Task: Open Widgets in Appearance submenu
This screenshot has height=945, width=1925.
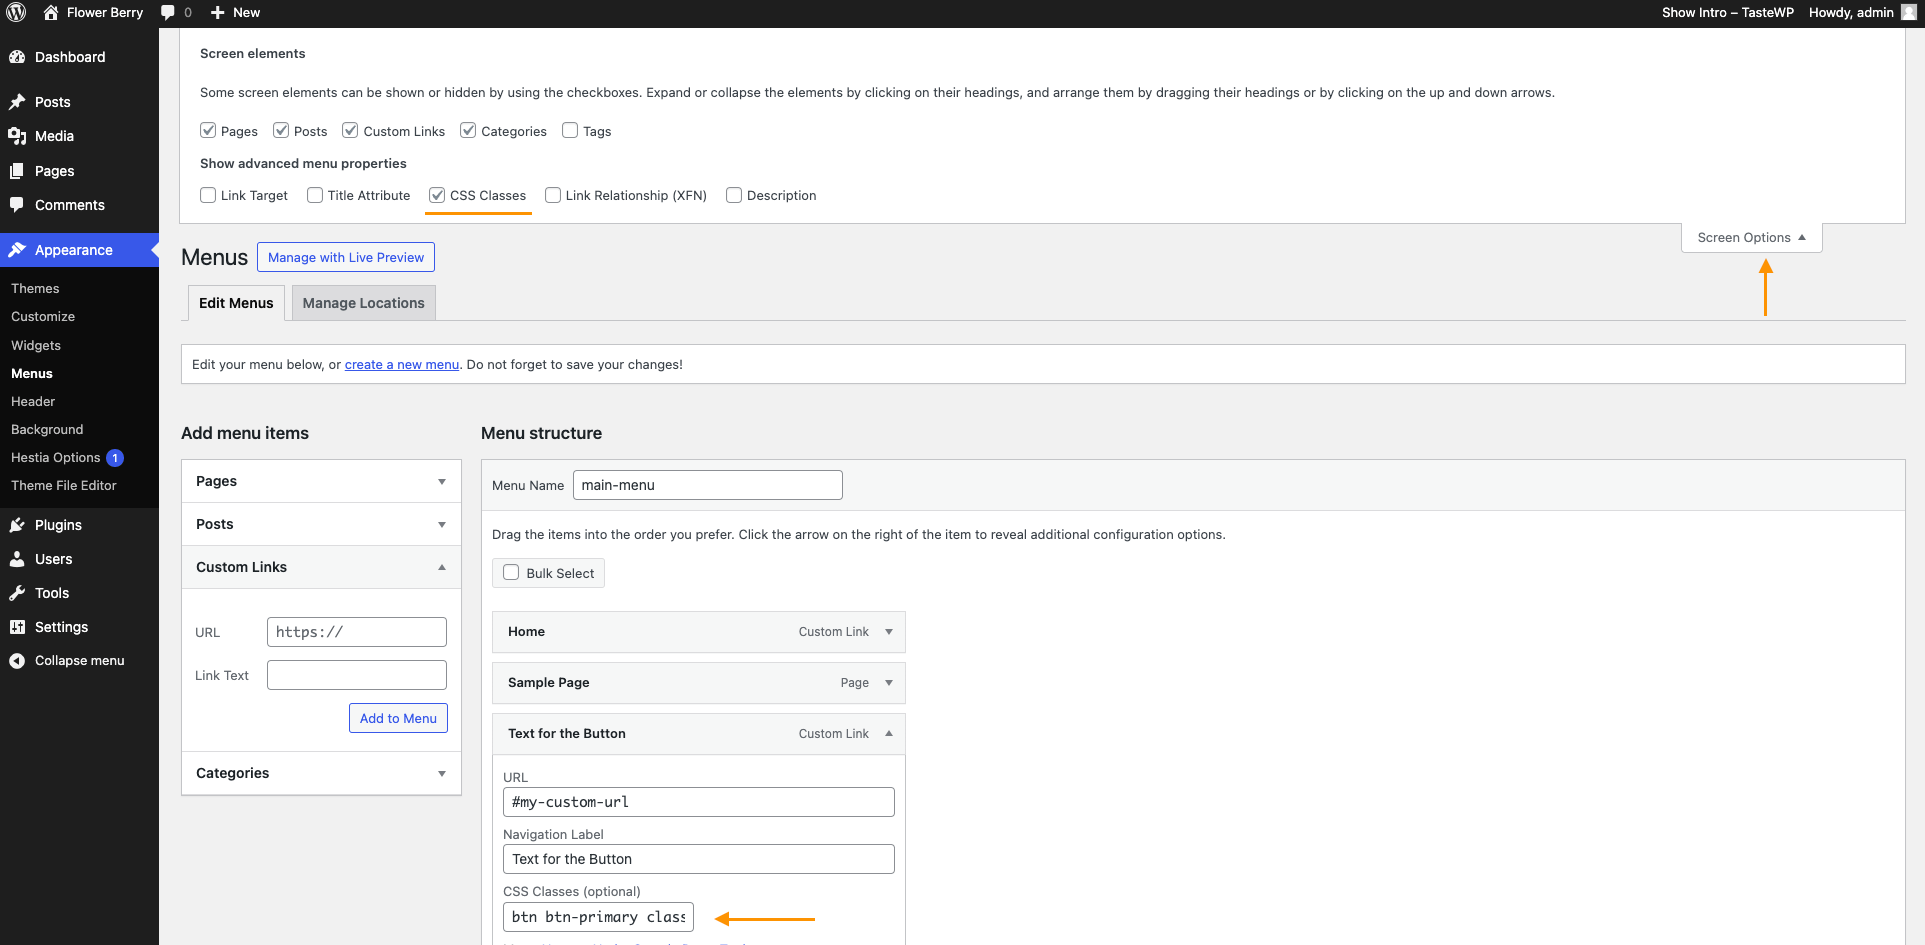Action: [x=36, y=345]
